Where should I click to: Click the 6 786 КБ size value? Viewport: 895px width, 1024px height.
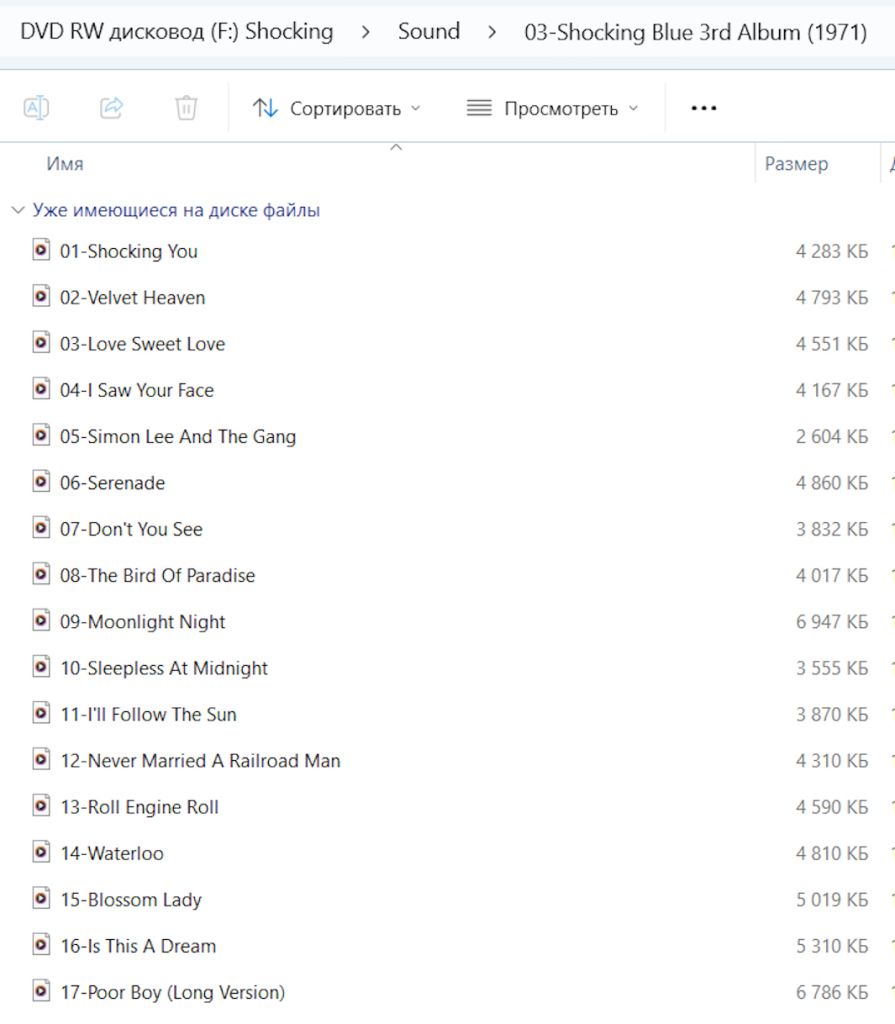coord(832,993)
